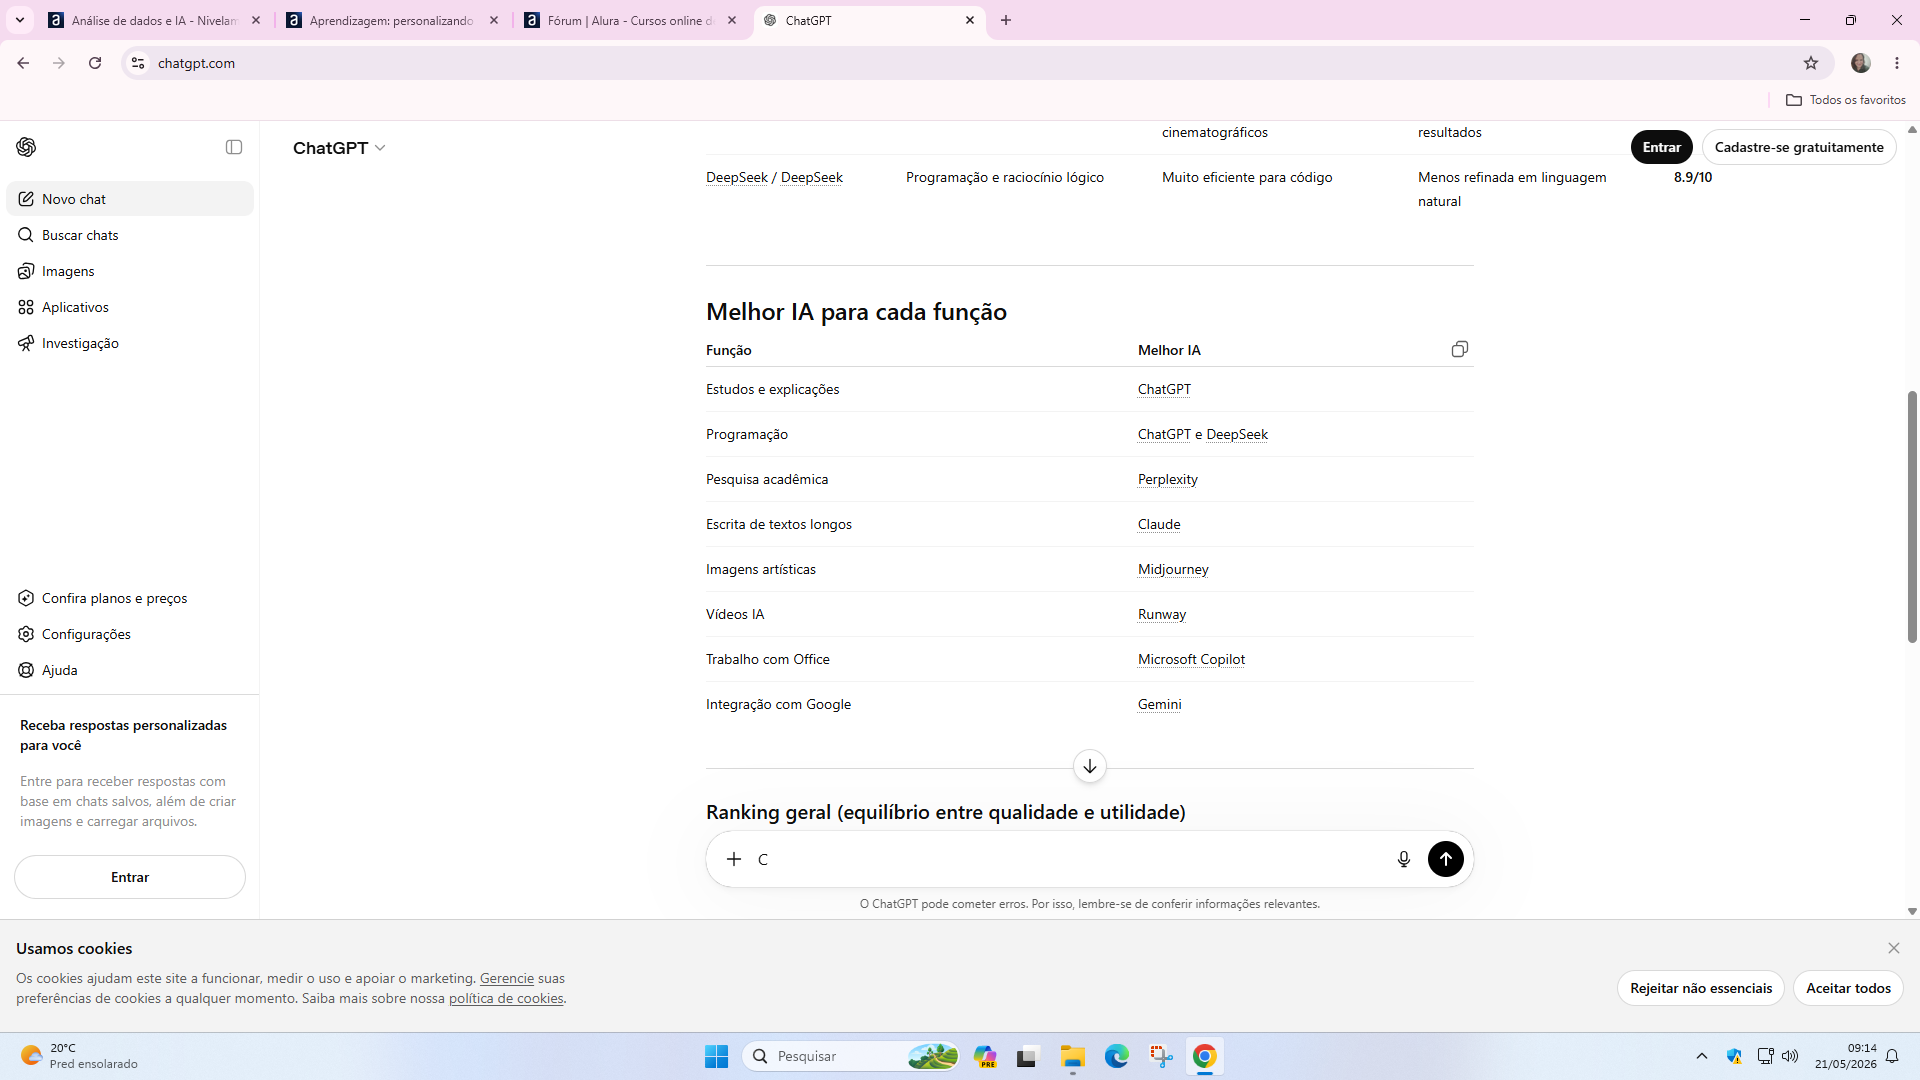Image resolution: width=1920 pixels, height=1080 pixels.
Task: Send the message with the arrow button
Action: point(1446,859)
